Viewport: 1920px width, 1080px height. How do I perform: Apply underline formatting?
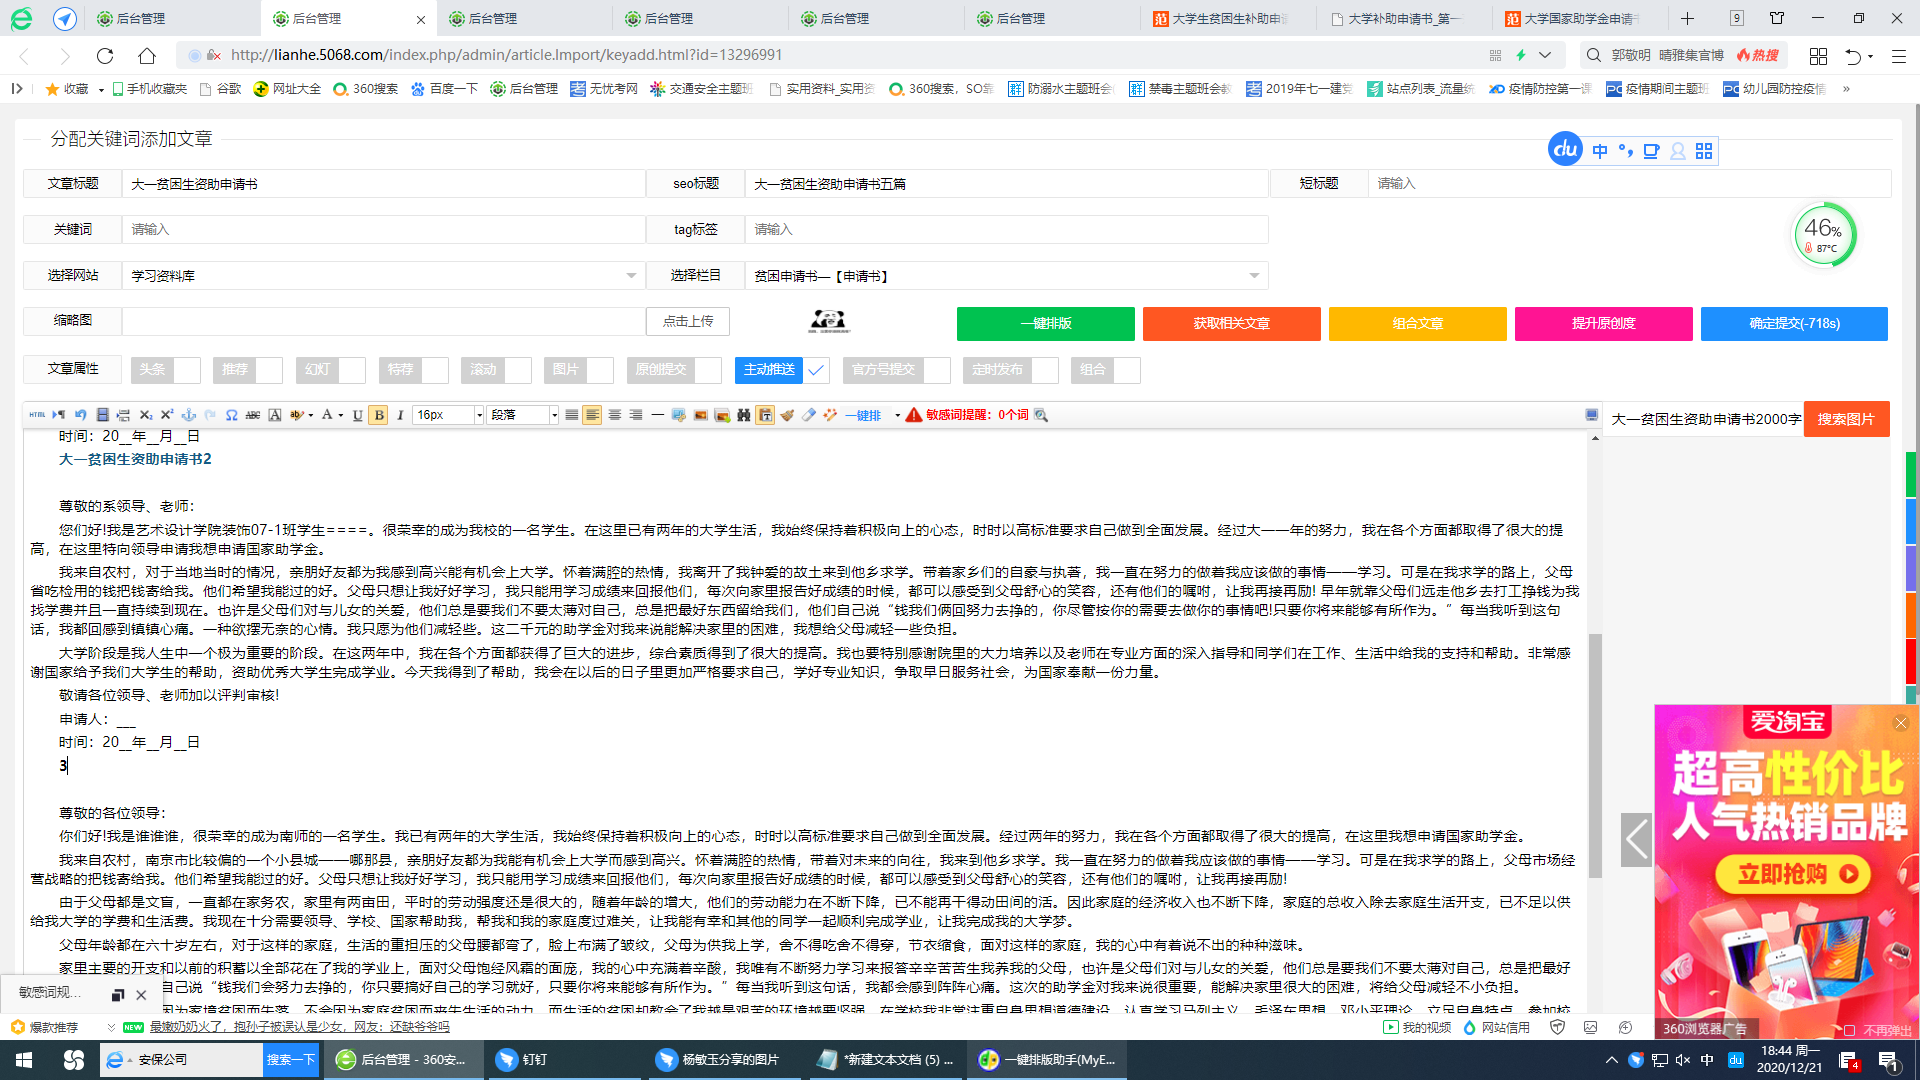pyautogui.click(x=357, y=414)
